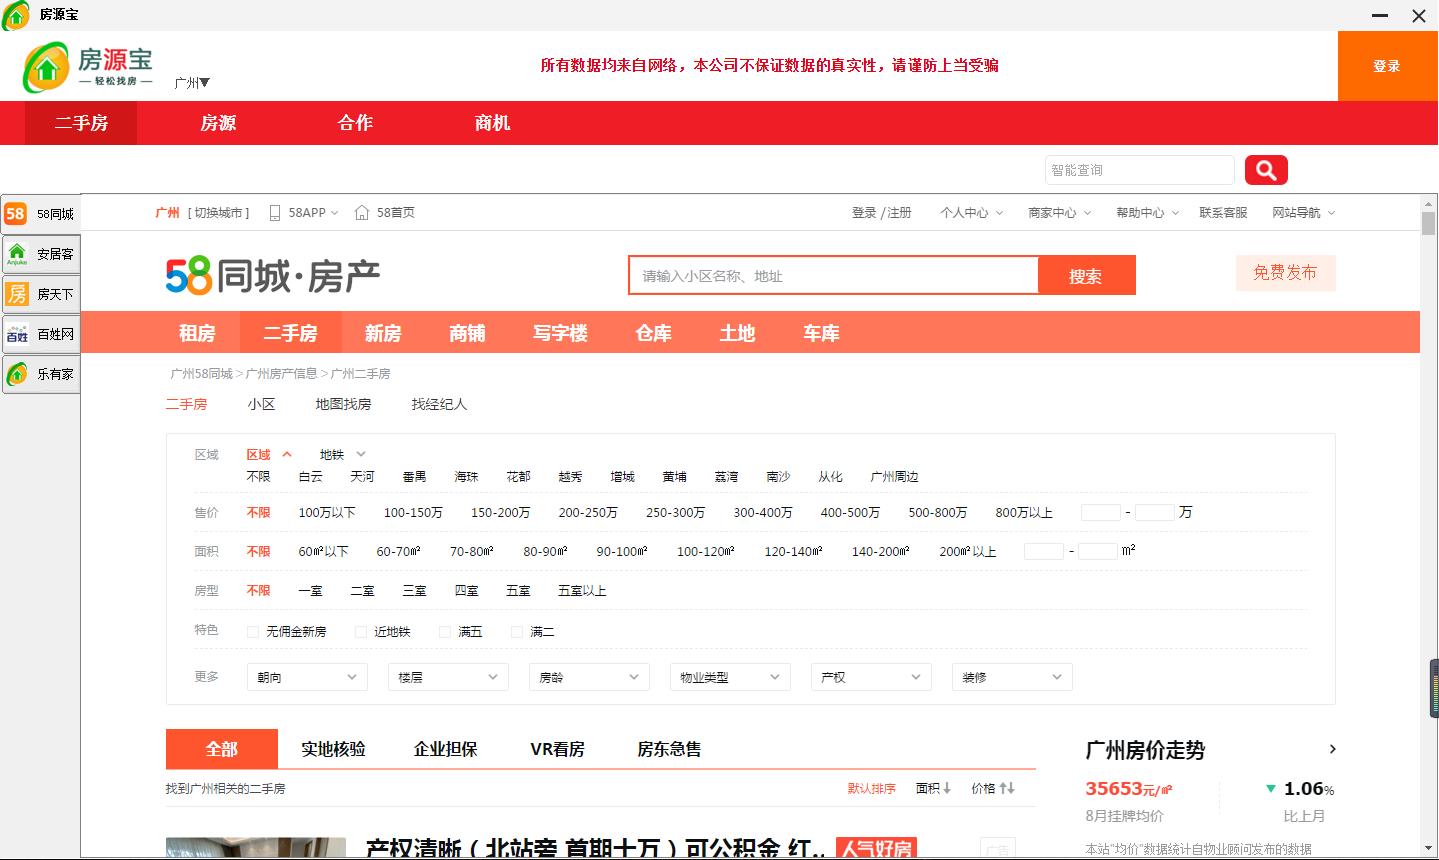Expand the 朝向 dropdown
Image resolution: width=1439 pixels, height=860 pixels.
[x=307, y=677]
